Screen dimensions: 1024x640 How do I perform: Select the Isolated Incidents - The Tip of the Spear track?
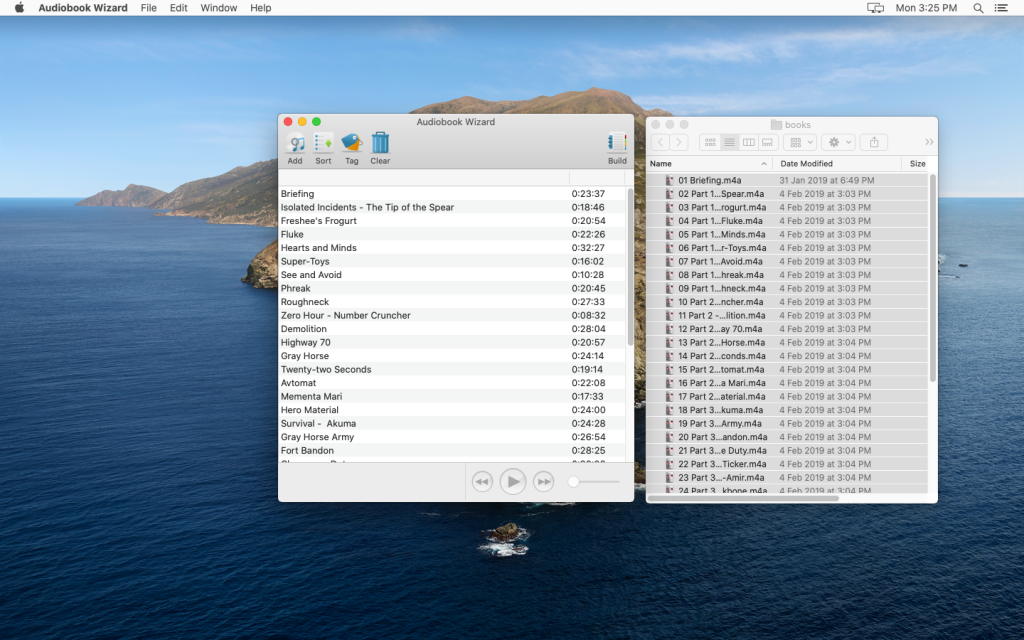click(x=451, y=207)
